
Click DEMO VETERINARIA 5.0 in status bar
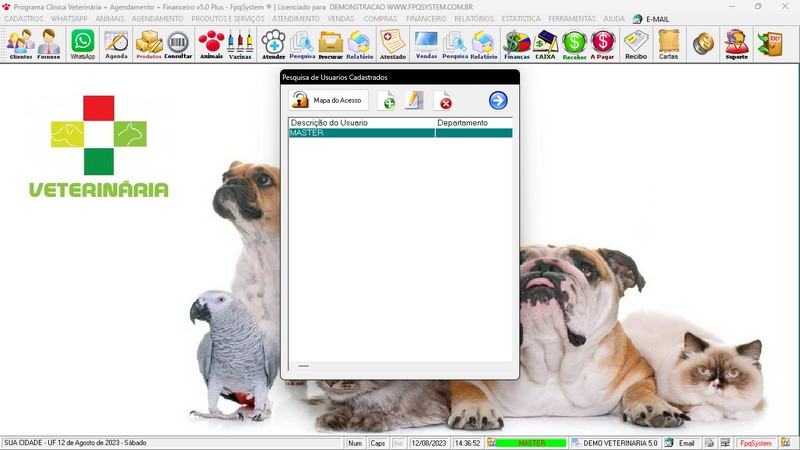coord(614,443)
